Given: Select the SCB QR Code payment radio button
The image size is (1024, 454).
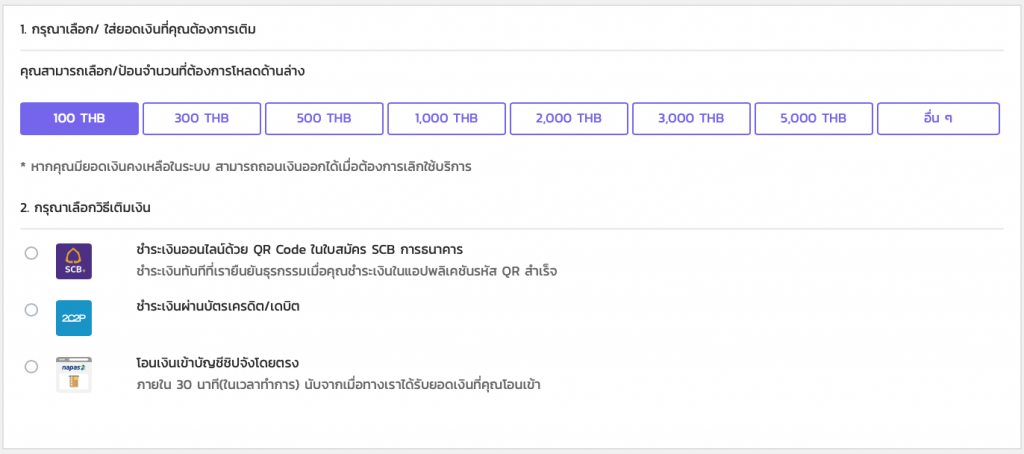Looking at the screenshot, I should 31,254.
